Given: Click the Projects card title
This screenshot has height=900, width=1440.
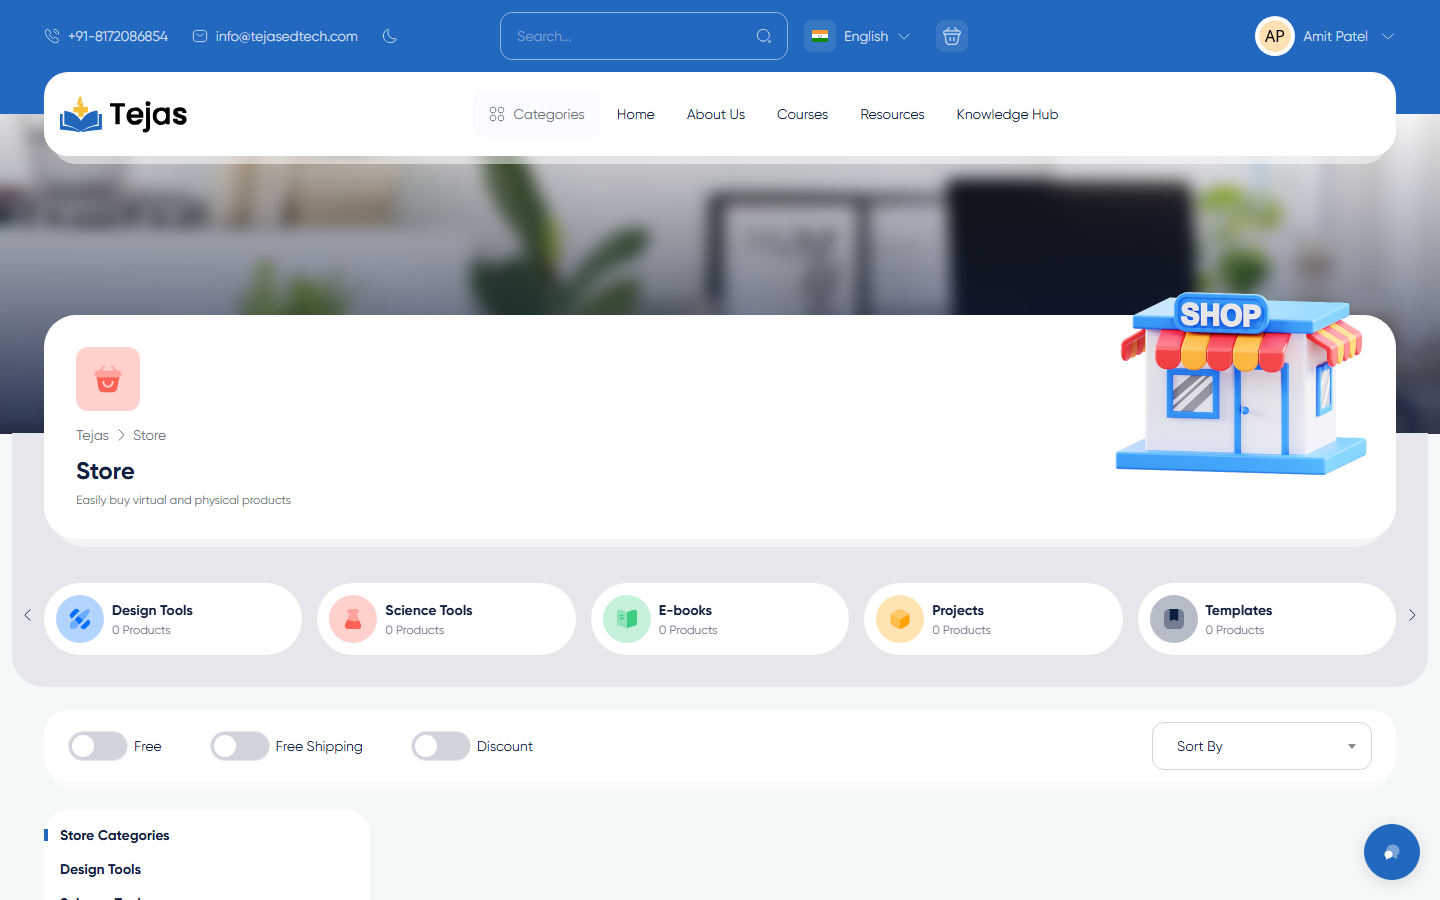Looking at the screenshot, I should click(958, 610).
